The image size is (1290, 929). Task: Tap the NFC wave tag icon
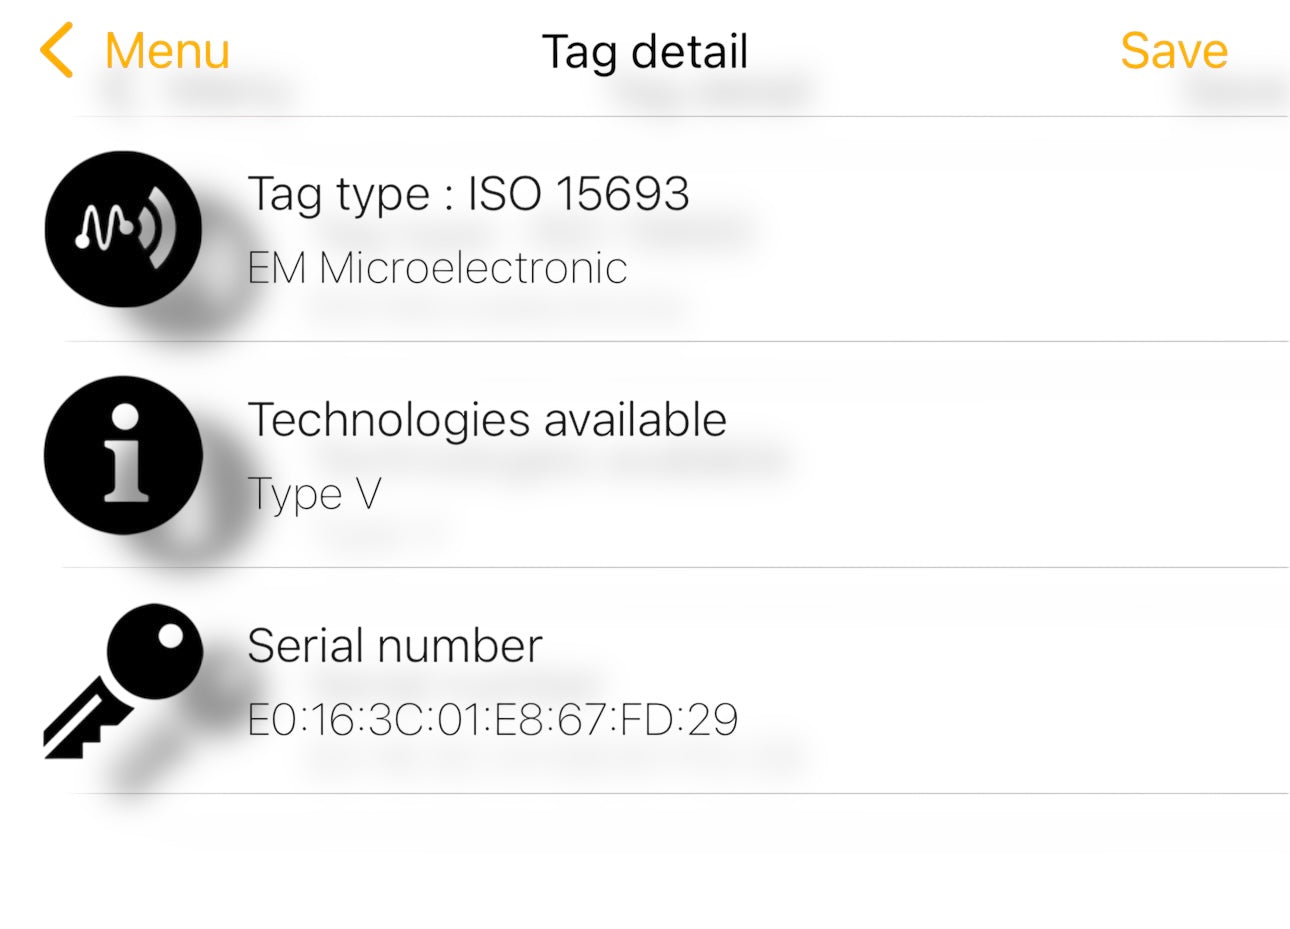tap(124, 229)
